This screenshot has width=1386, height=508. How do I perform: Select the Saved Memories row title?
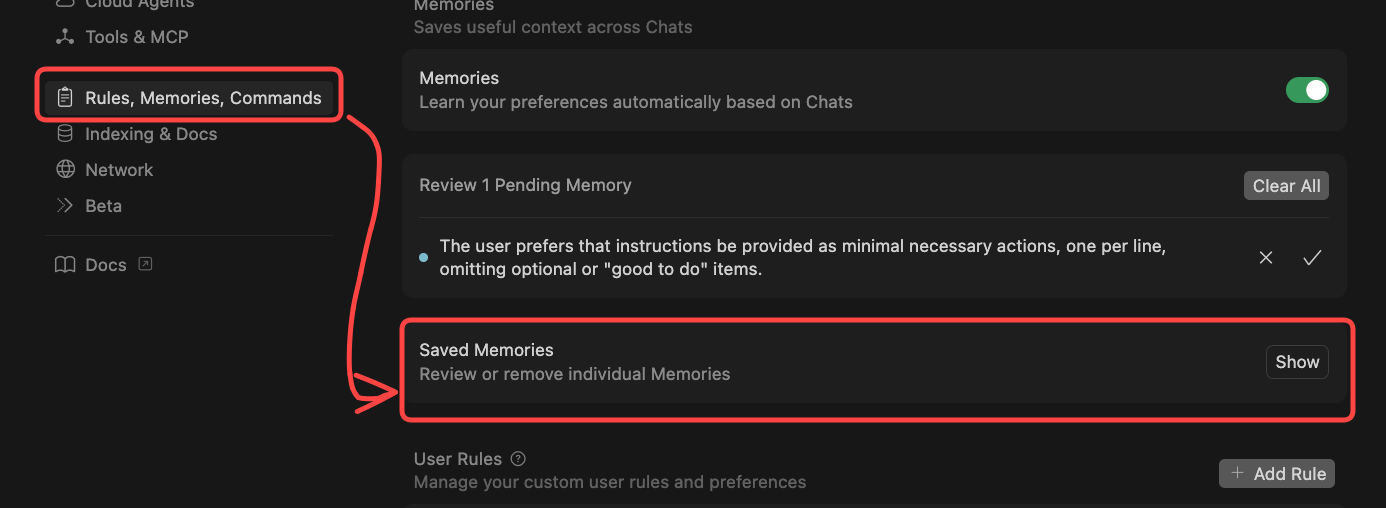pos(486,350)
